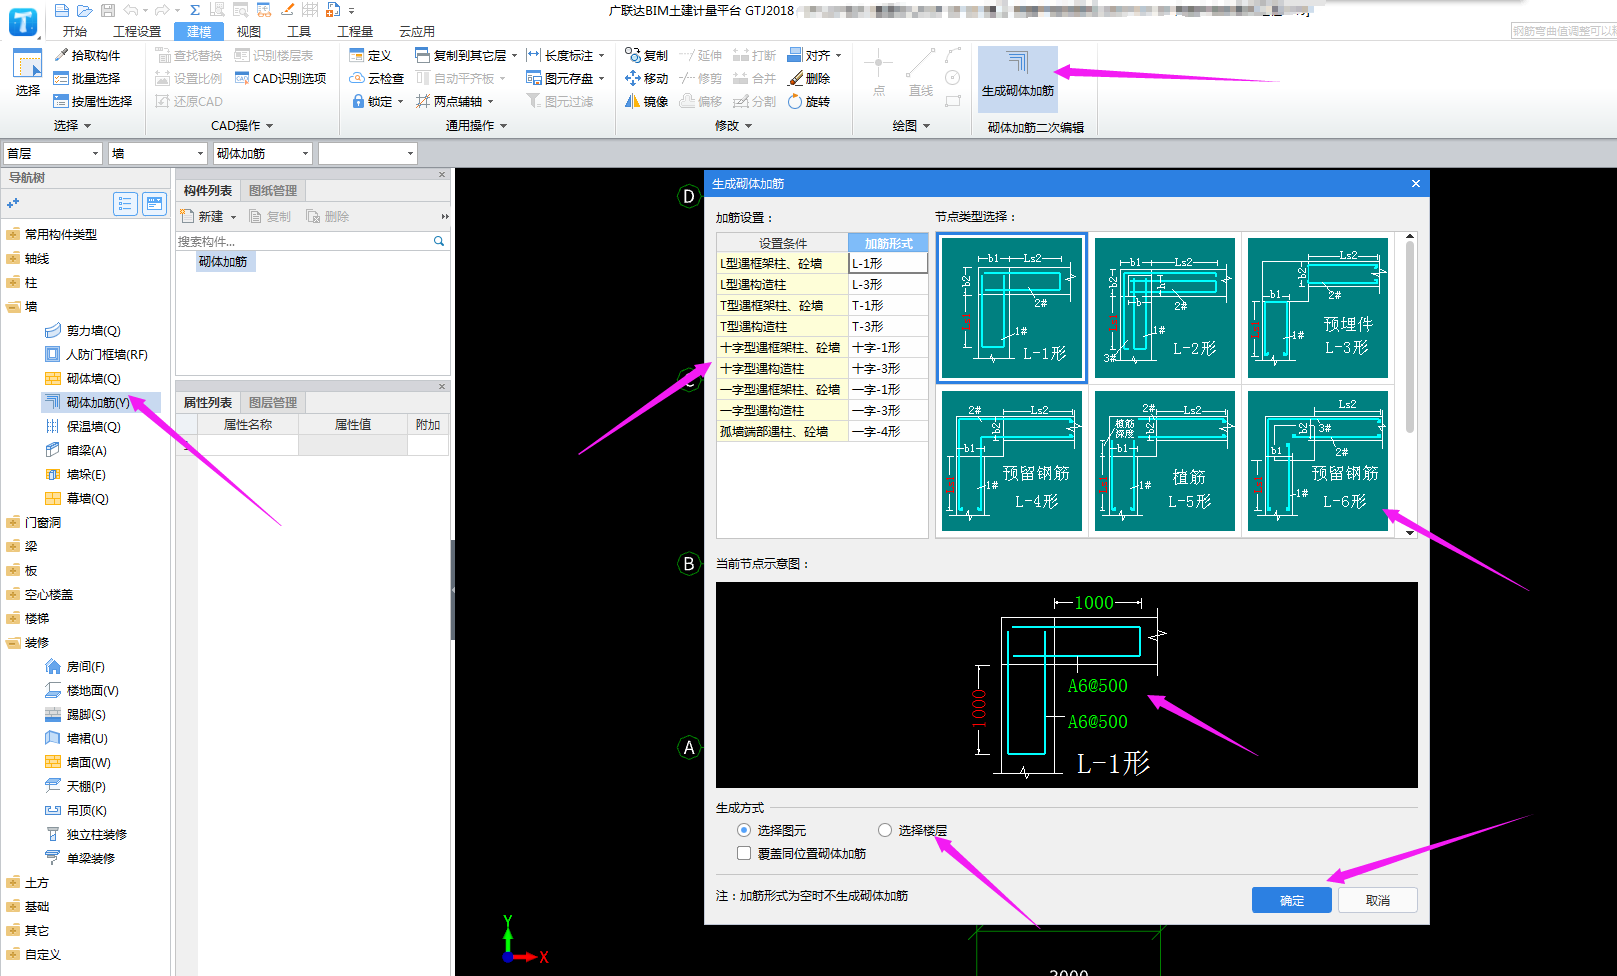Click the T-1形 cell for T型遇框架柱
Viewport: 1617px width, 976px height.
[888, 306]
